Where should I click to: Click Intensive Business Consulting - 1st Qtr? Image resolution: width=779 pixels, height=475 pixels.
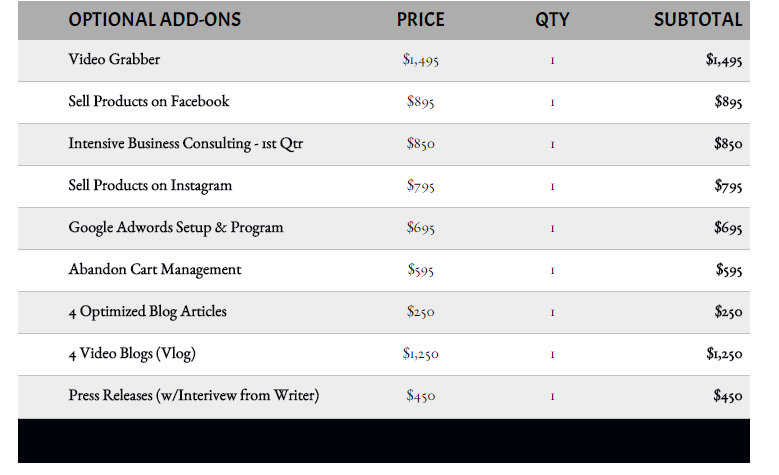pos(186,143)
